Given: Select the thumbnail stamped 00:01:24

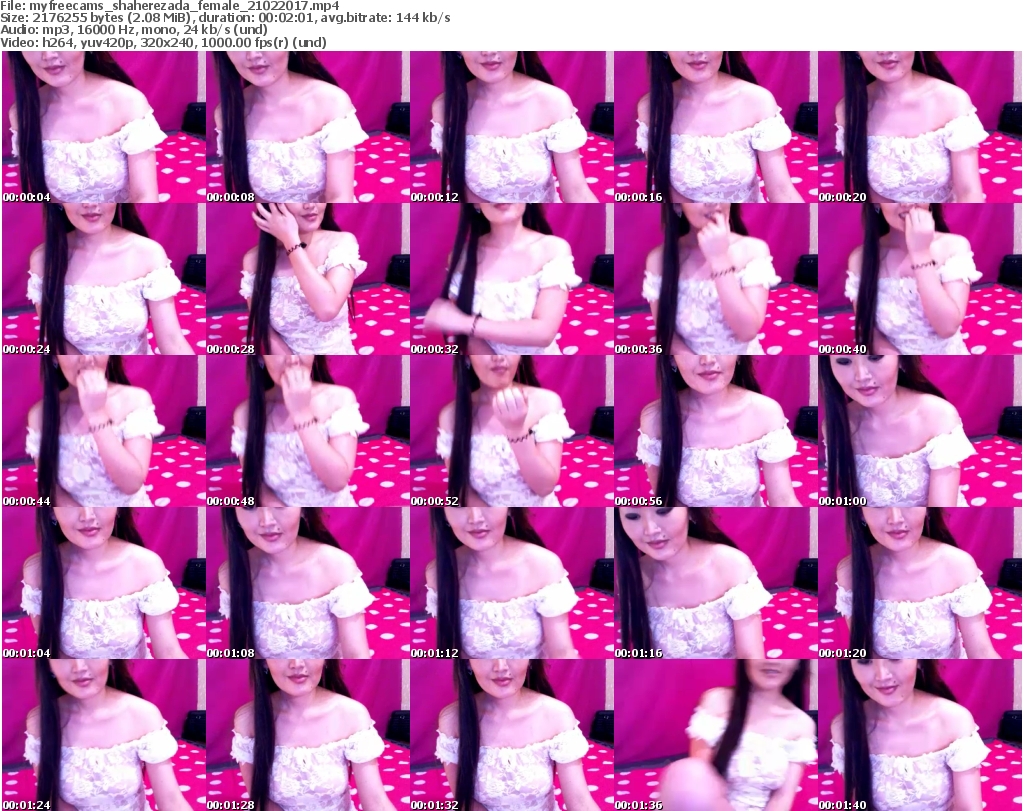Looking at the screenshot, I should point(104,735).
